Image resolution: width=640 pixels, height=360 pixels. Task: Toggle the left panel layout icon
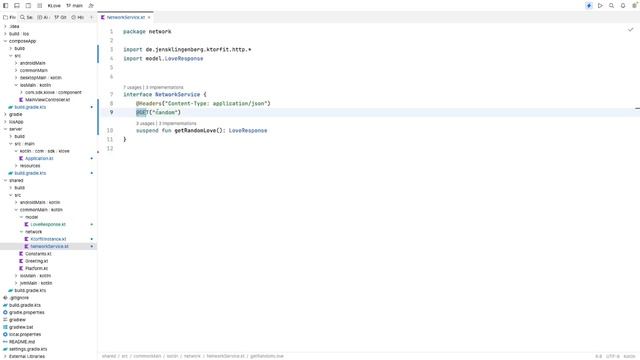[6, 6]
